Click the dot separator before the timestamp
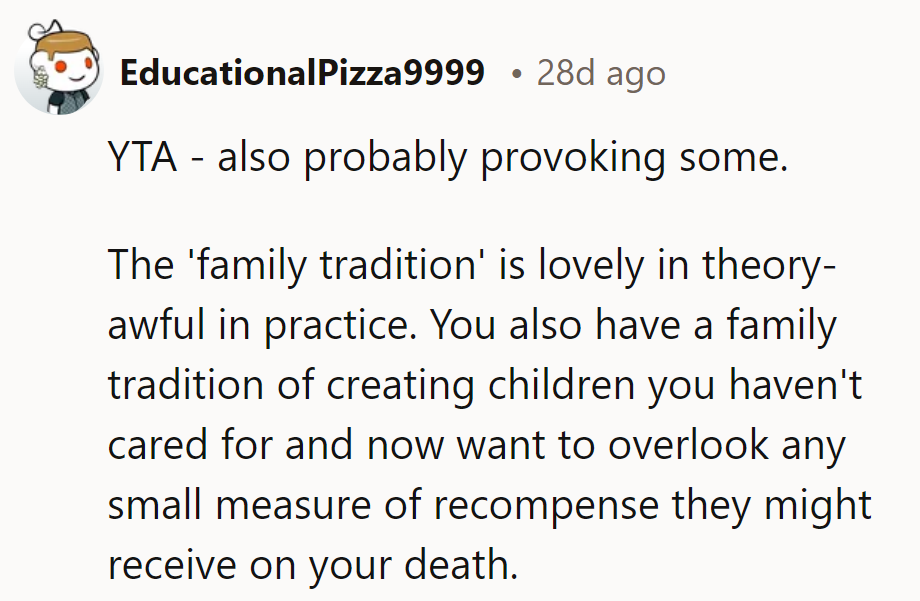Image resolution: width=920 pixels, height=601 pixels. 514,73
